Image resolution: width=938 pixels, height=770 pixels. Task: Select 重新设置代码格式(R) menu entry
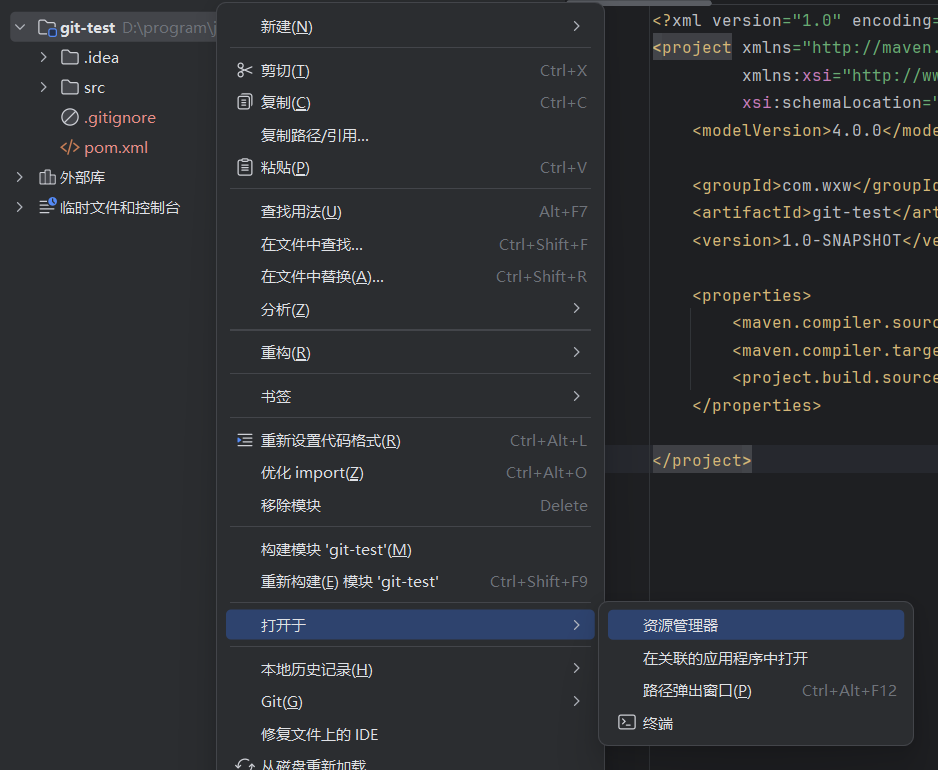coord(410,440)
